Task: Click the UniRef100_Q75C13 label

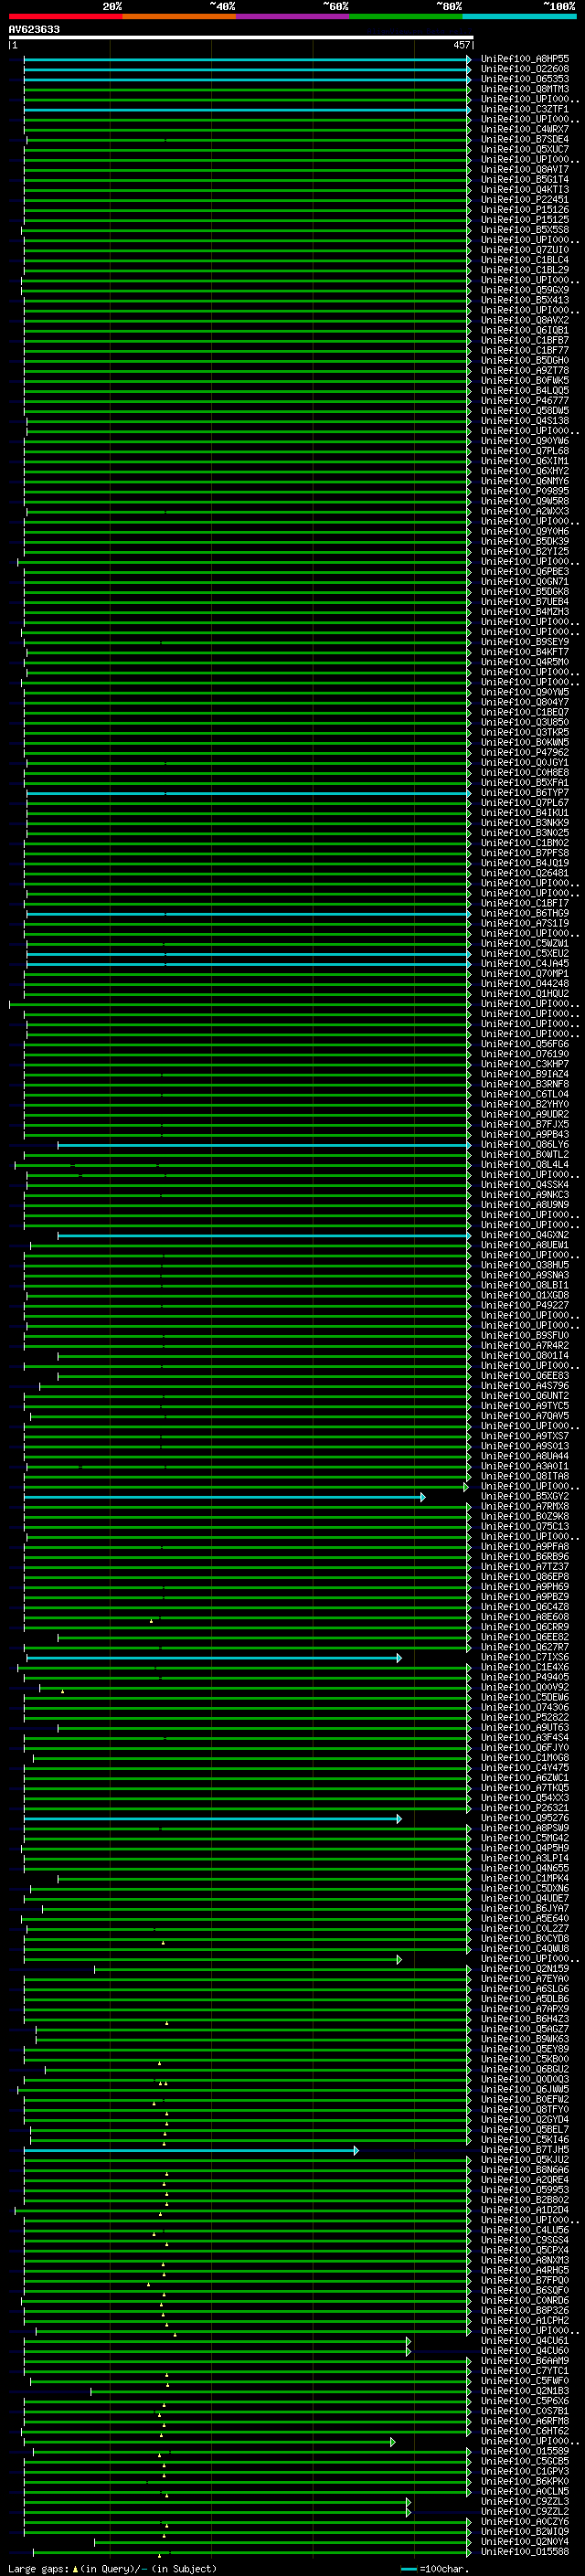Action: coord(525,1526)
